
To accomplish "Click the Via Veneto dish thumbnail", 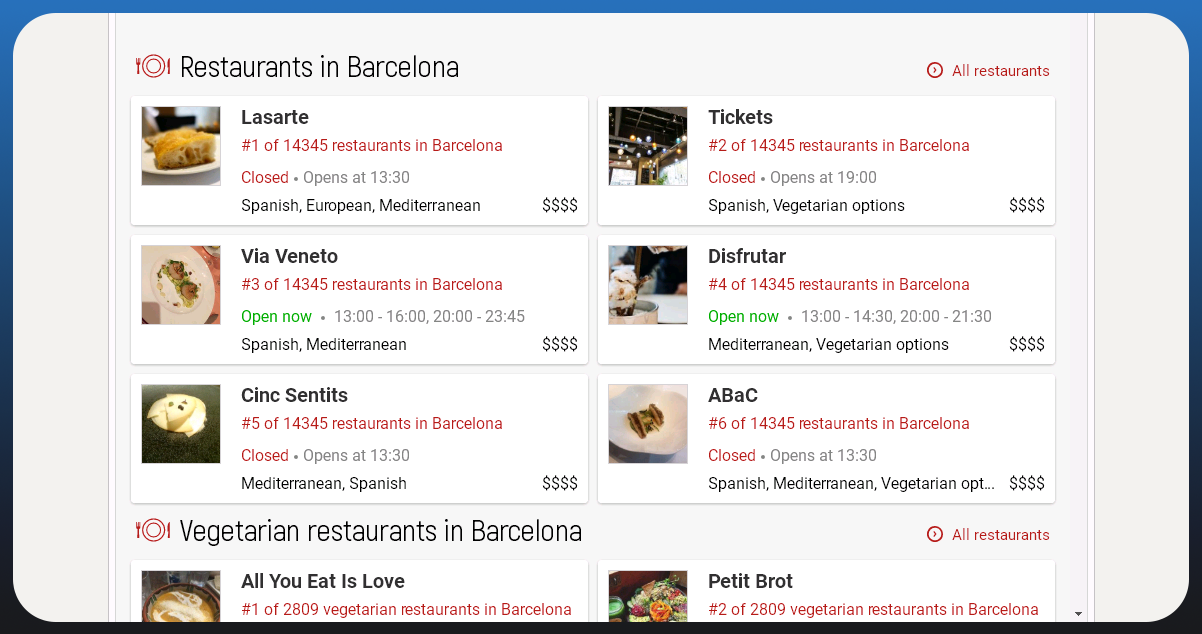I will point(181,285).
